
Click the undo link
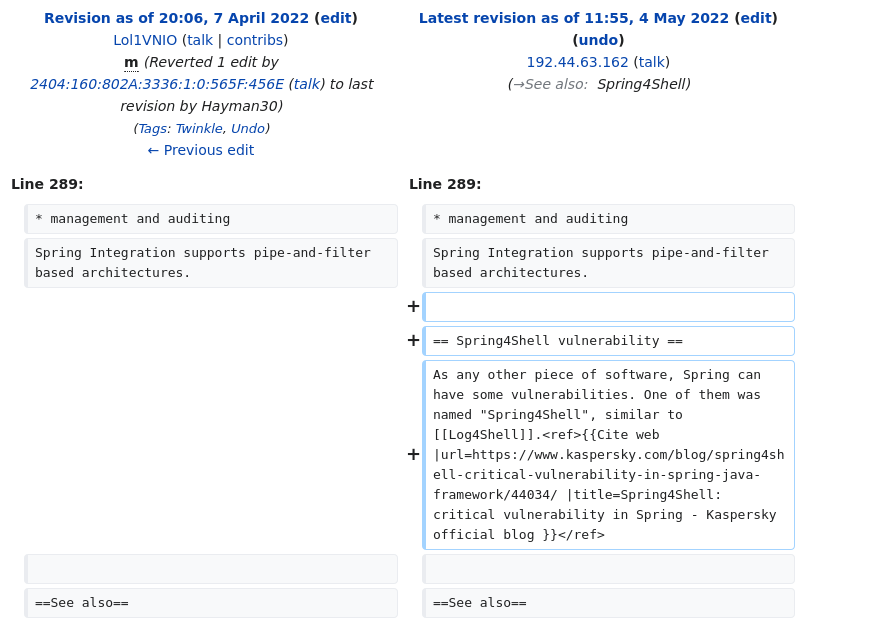598,40
